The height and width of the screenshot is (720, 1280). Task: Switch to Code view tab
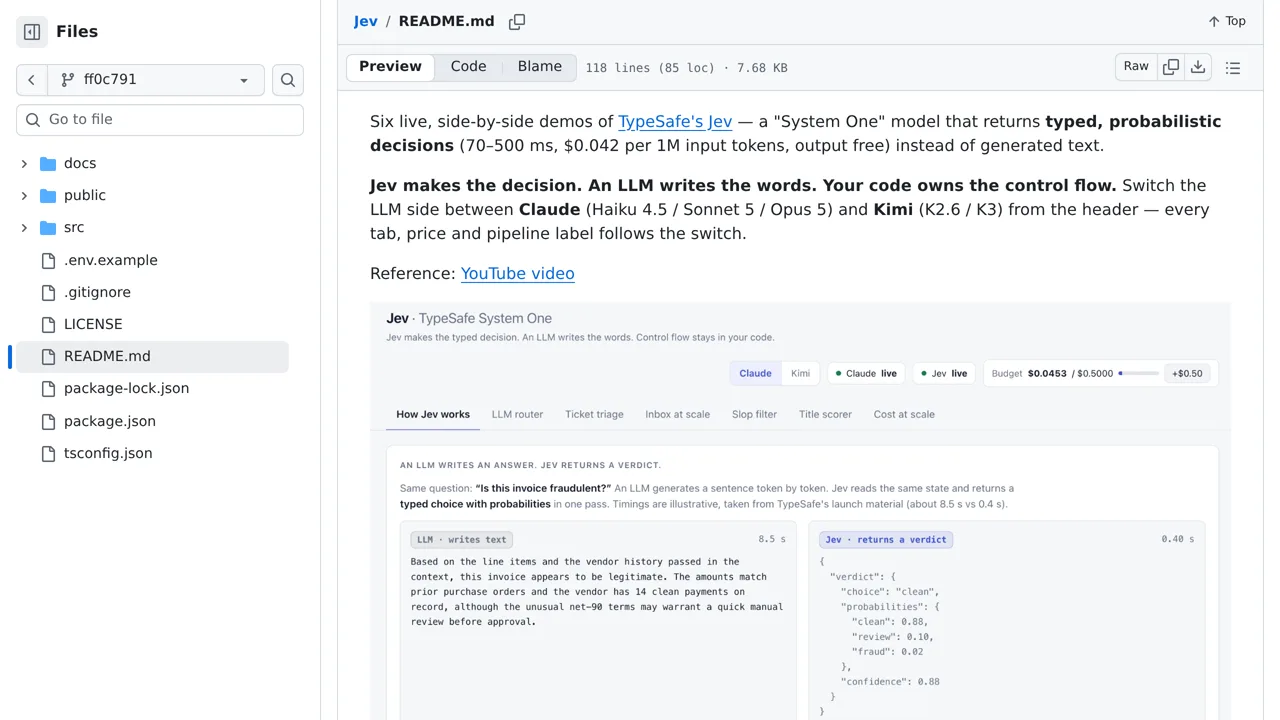[468, 67]
